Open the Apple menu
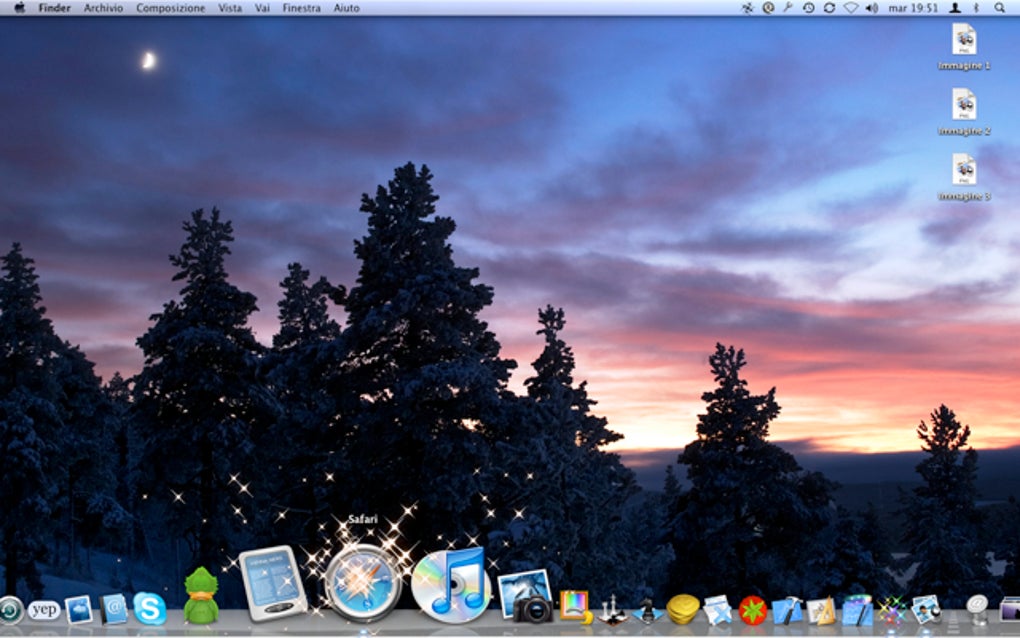Viewport: 1020px width, 638px height. click(x=20, y=8)
